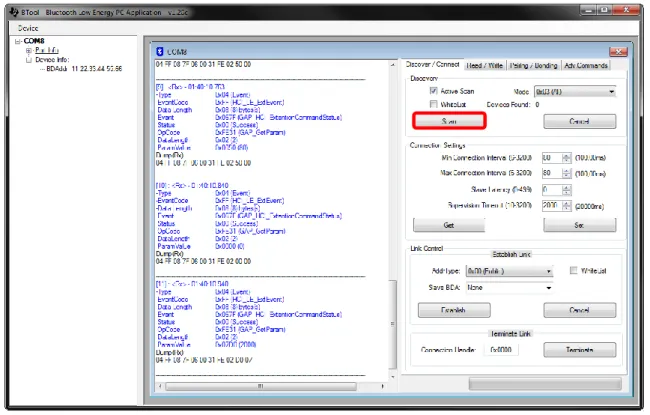Adjust the Min Connection Interval stepper
Viewport: 650px width, 415px height.
567,158
